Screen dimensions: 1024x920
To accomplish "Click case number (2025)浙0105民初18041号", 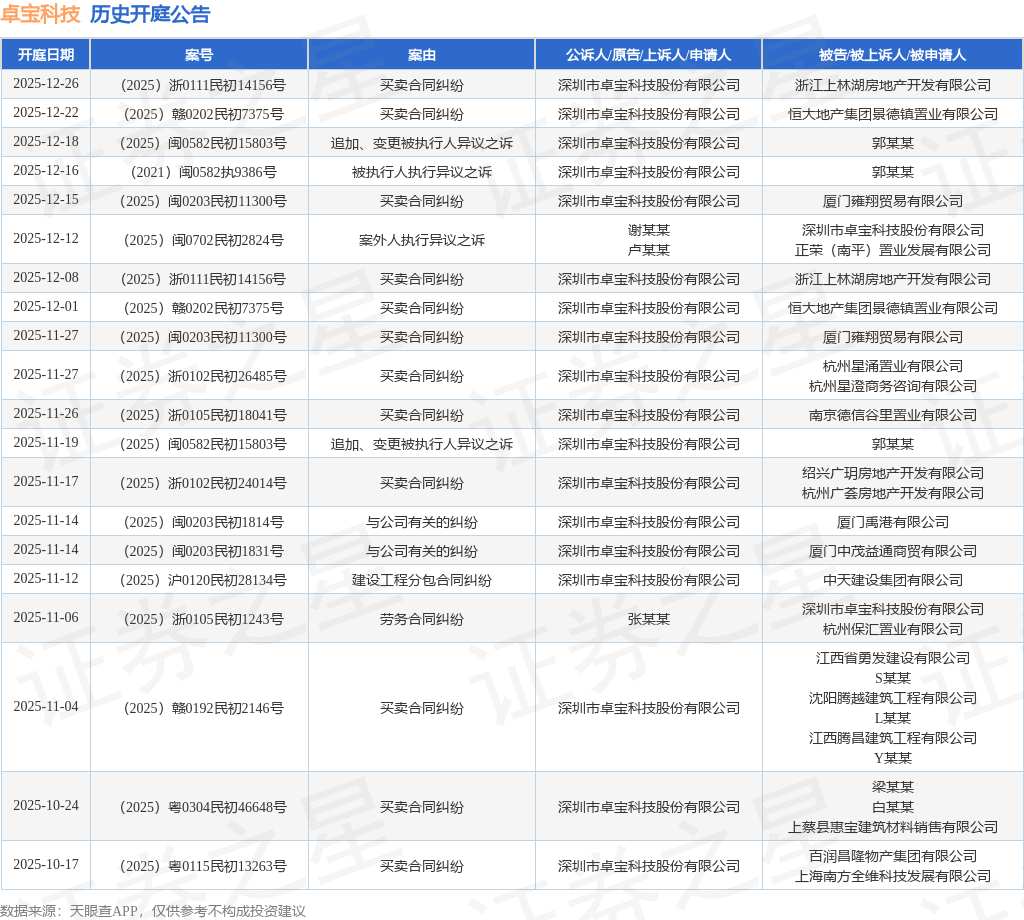I will pos(204,415).
